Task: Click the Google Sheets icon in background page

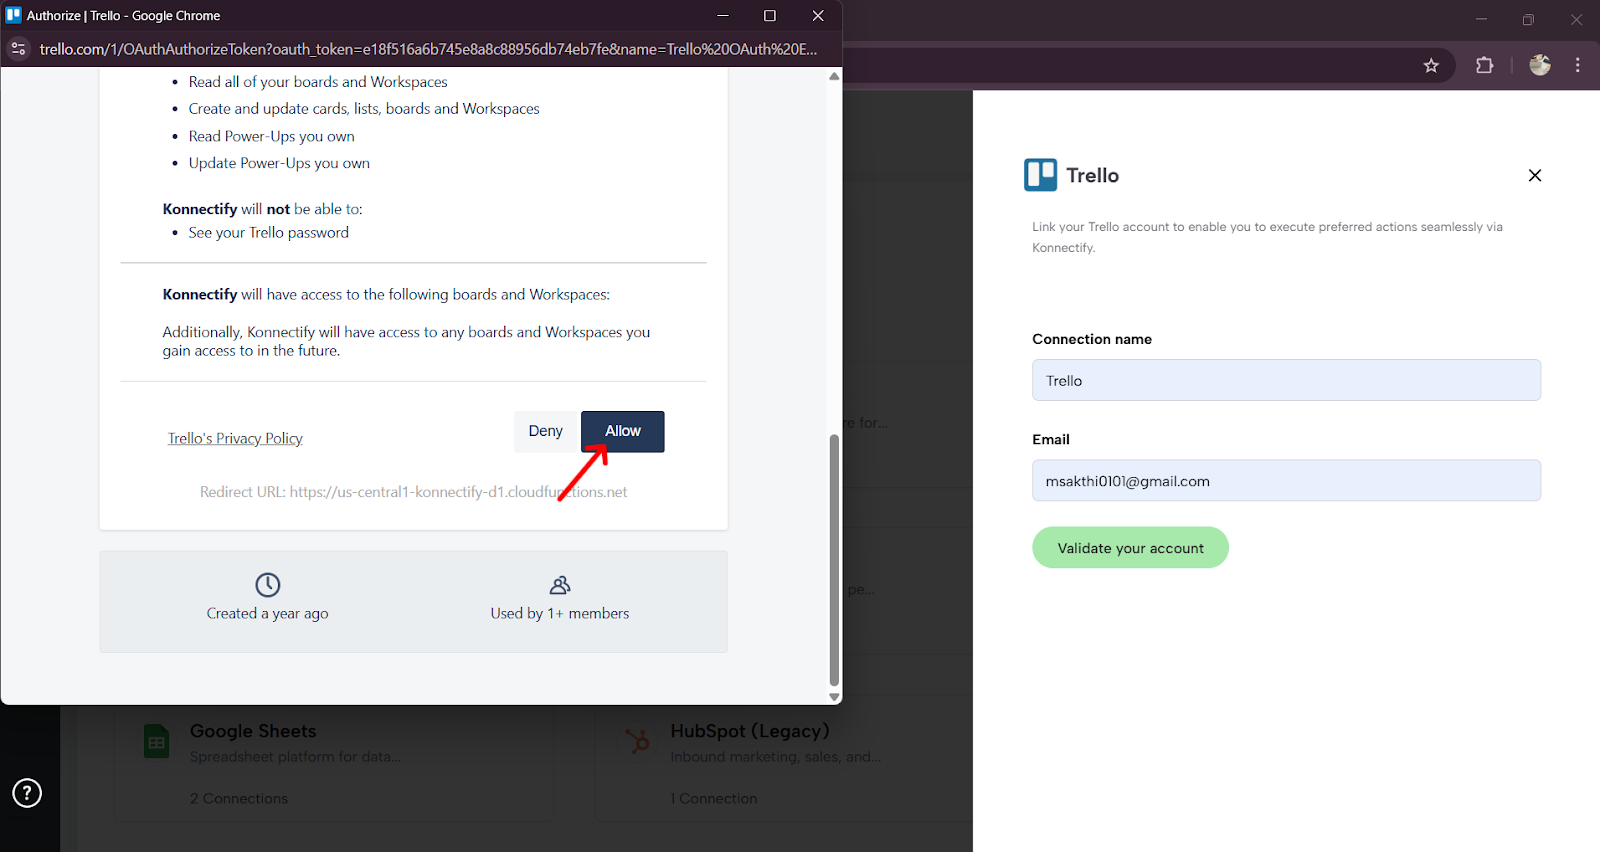Action: click(157, 741)
